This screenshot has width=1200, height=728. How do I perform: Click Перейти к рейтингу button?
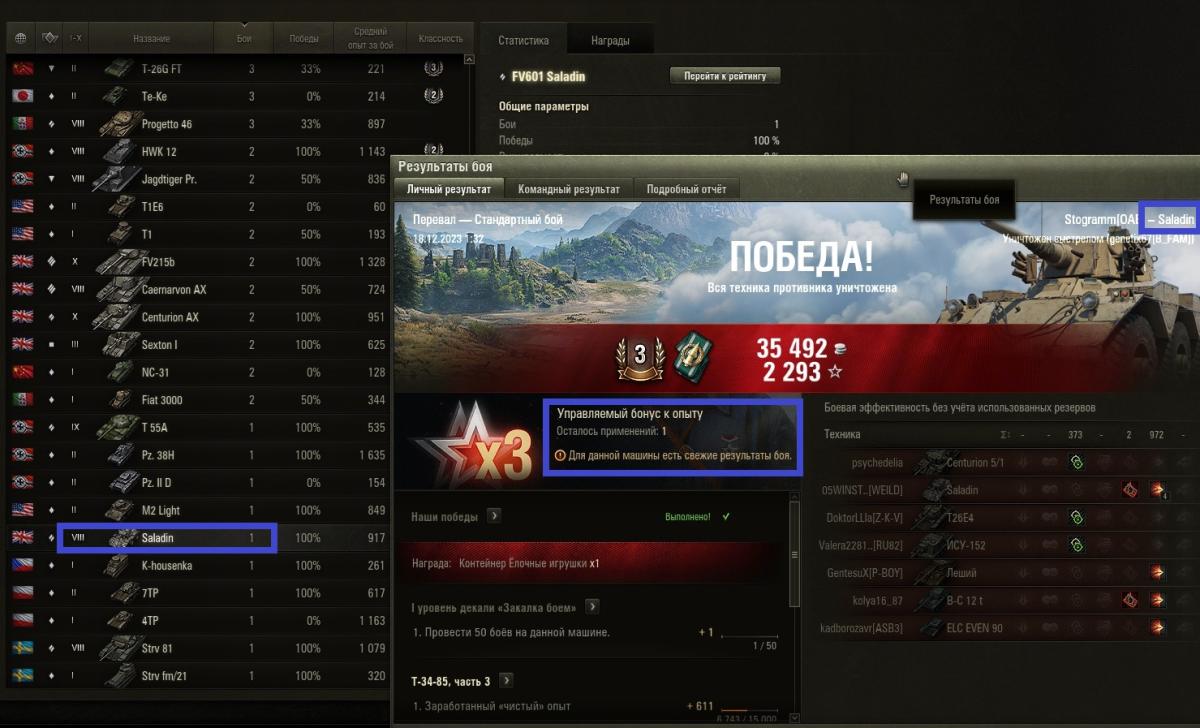(725, 76)
